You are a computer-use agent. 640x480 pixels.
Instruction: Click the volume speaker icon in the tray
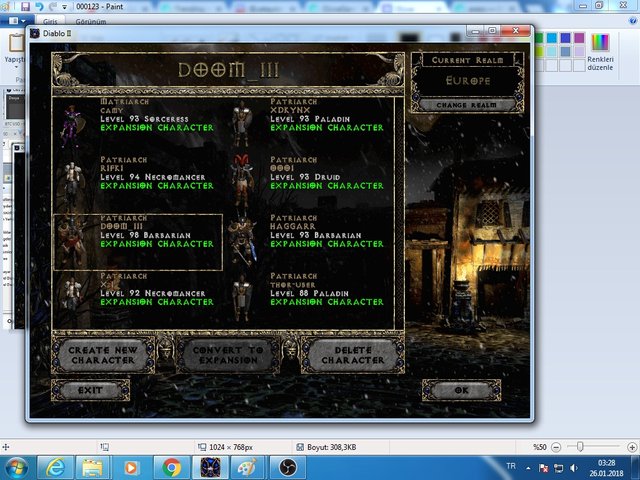[x=574, y=468]
